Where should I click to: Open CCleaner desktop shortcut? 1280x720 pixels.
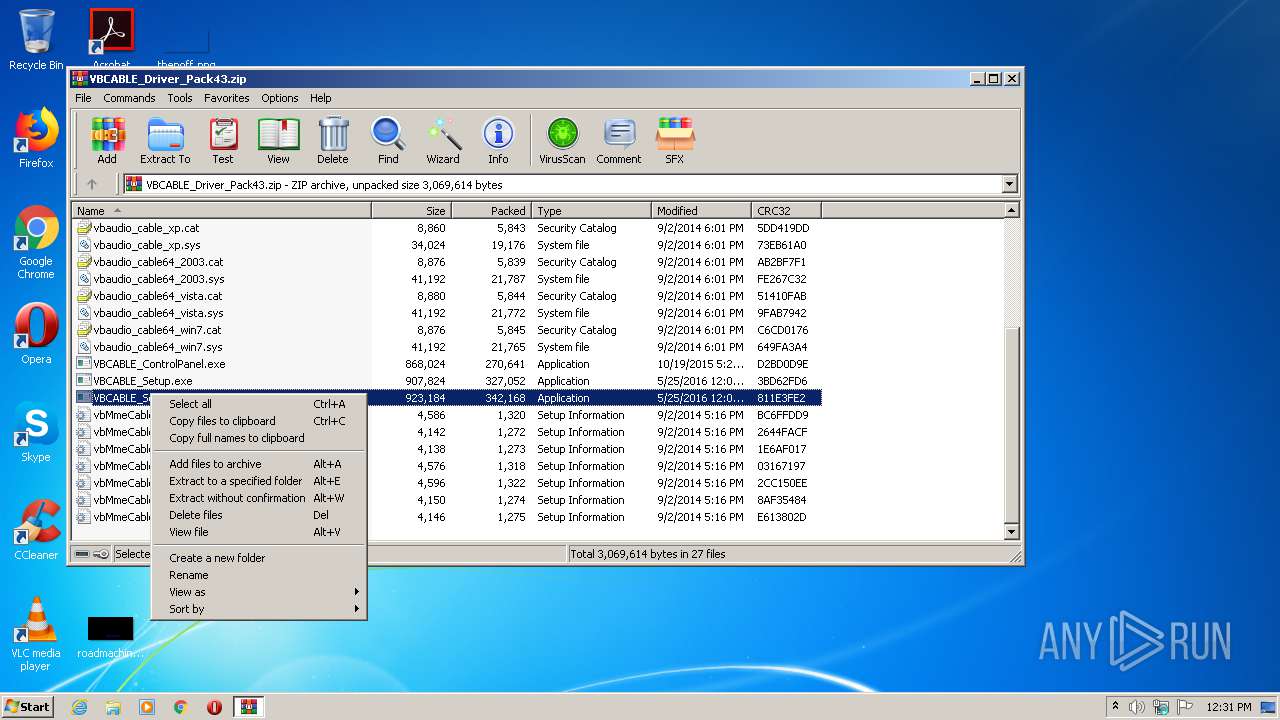[x=36, y=530]
